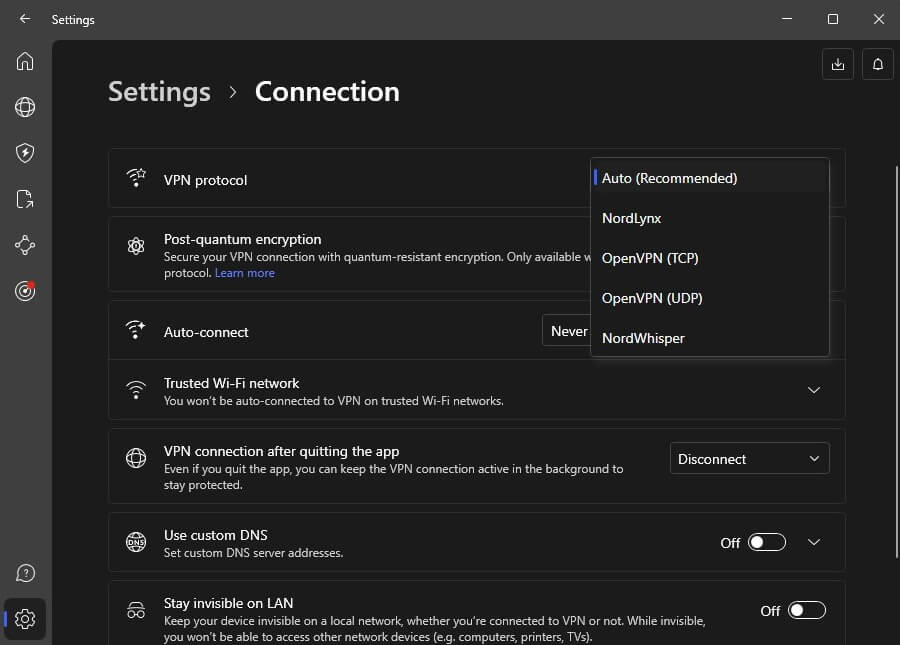Click the Use custom DNS title

point(216,535)
